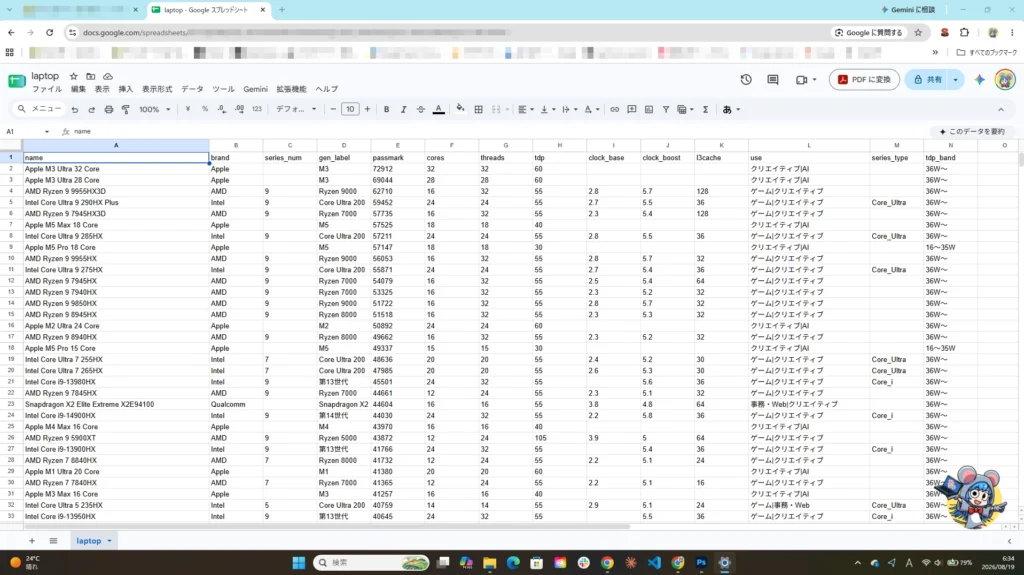The width and height of the screenshot is (1024, 575).
Task: Insert a chart from toolbar
Action: (648, 110)
